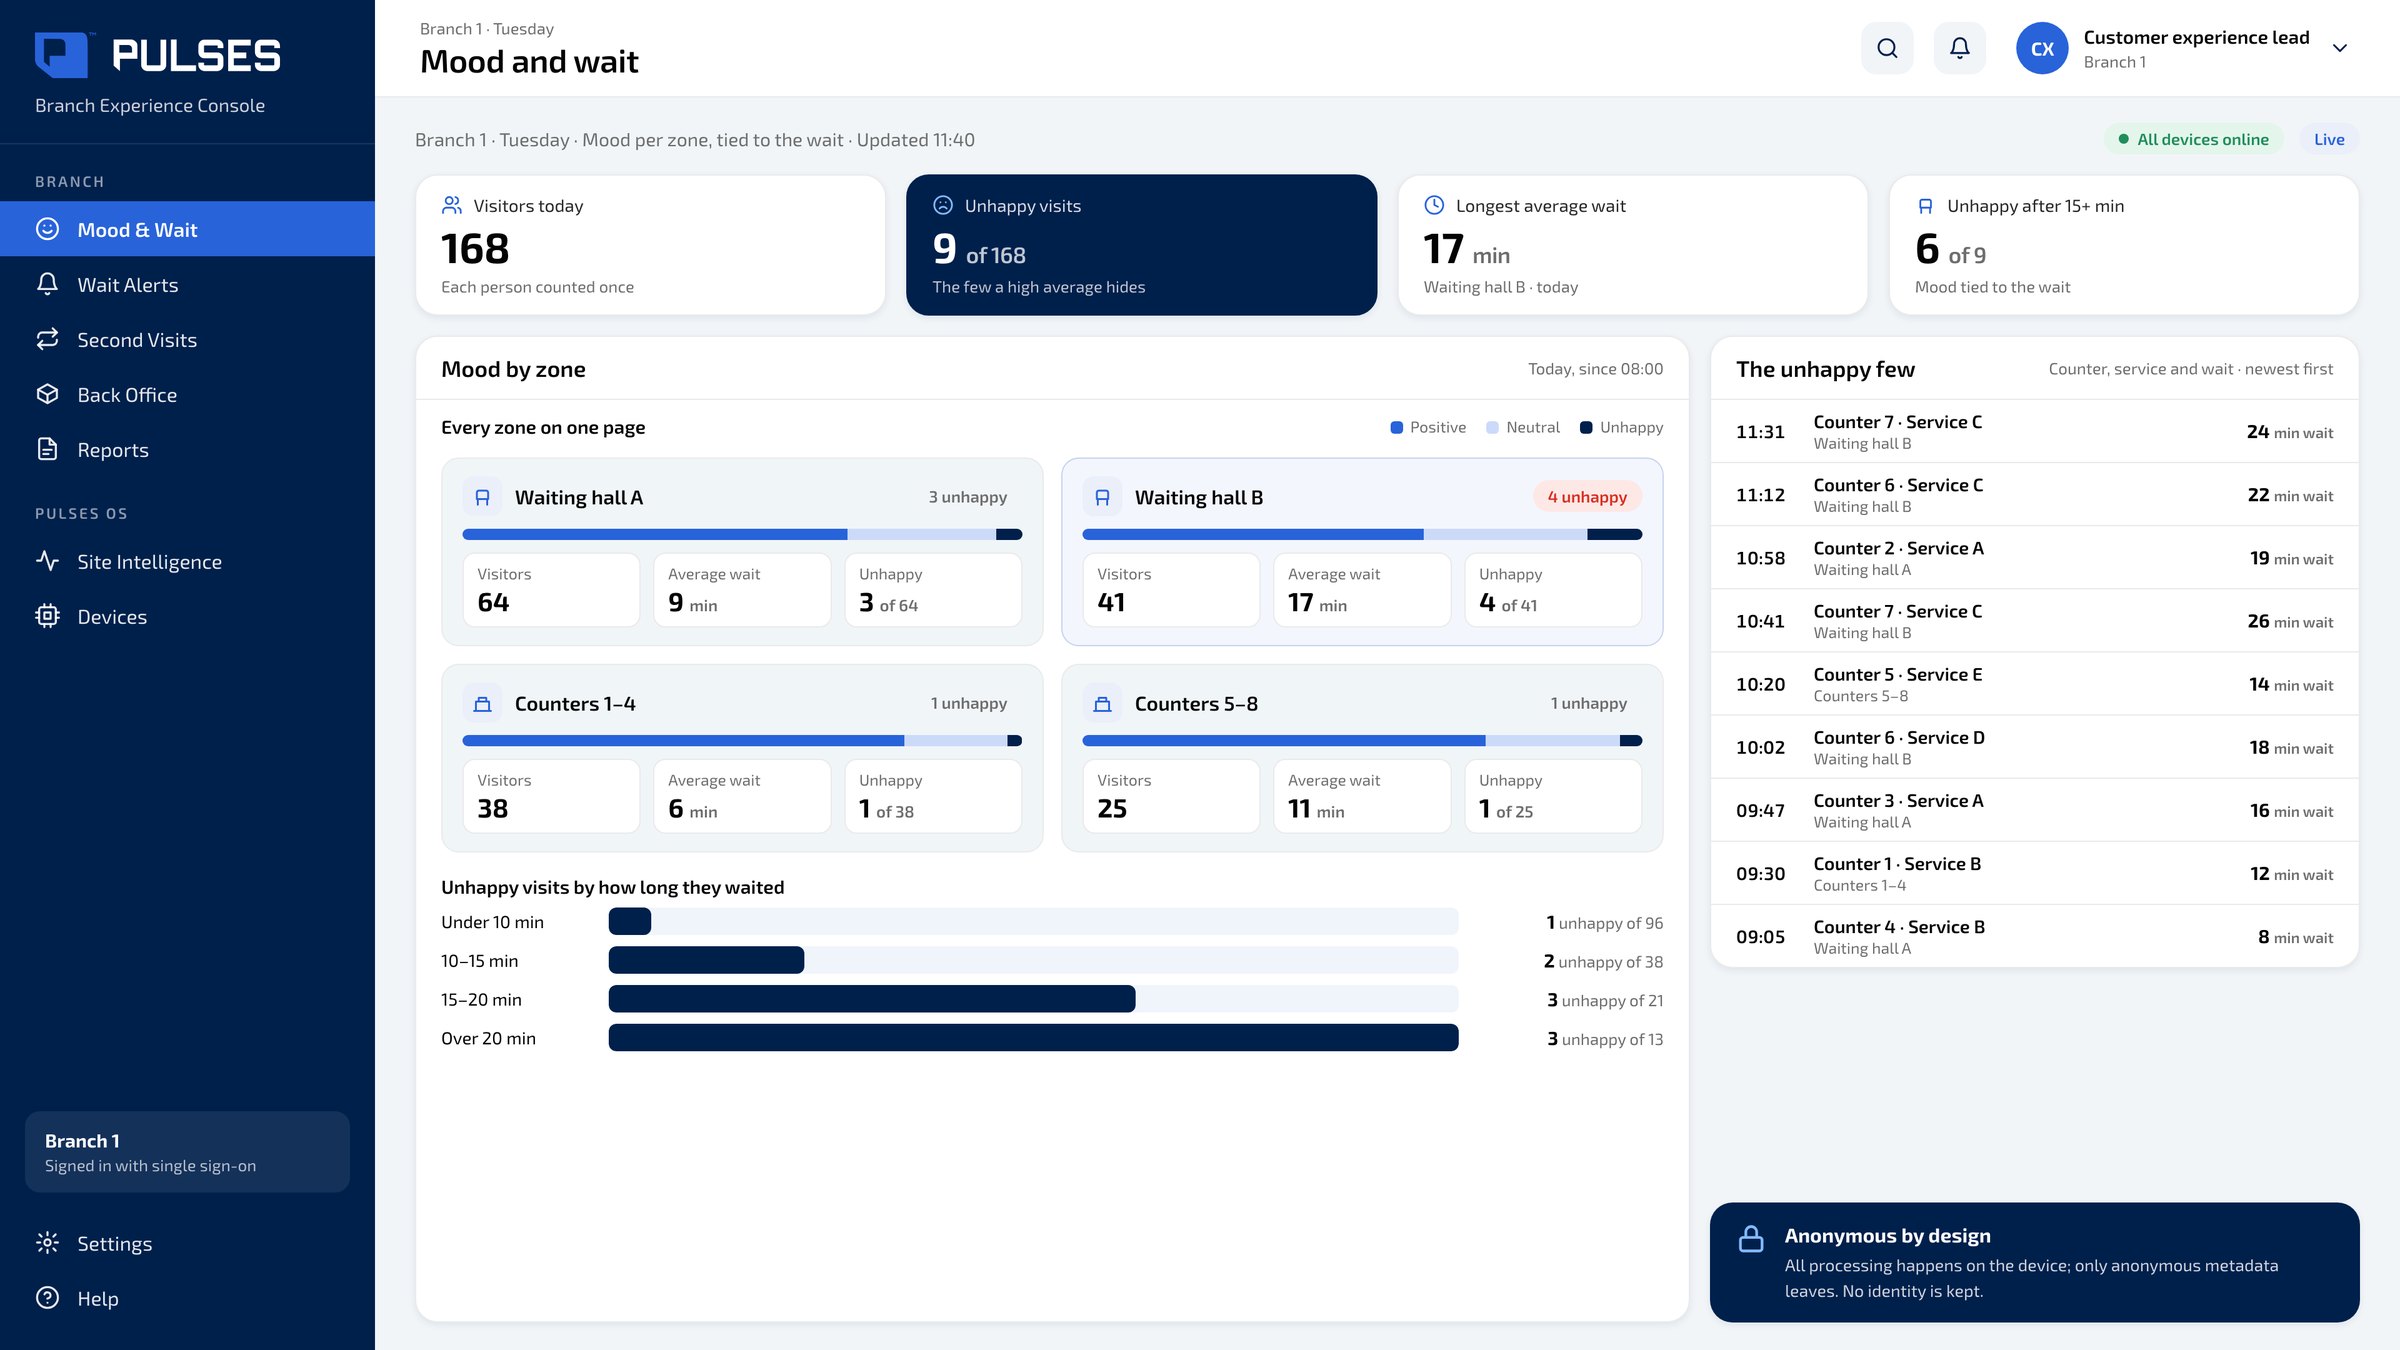Open Site Intelligence page
This screenshot has width=2400, height=1350.
click(187, 561)
